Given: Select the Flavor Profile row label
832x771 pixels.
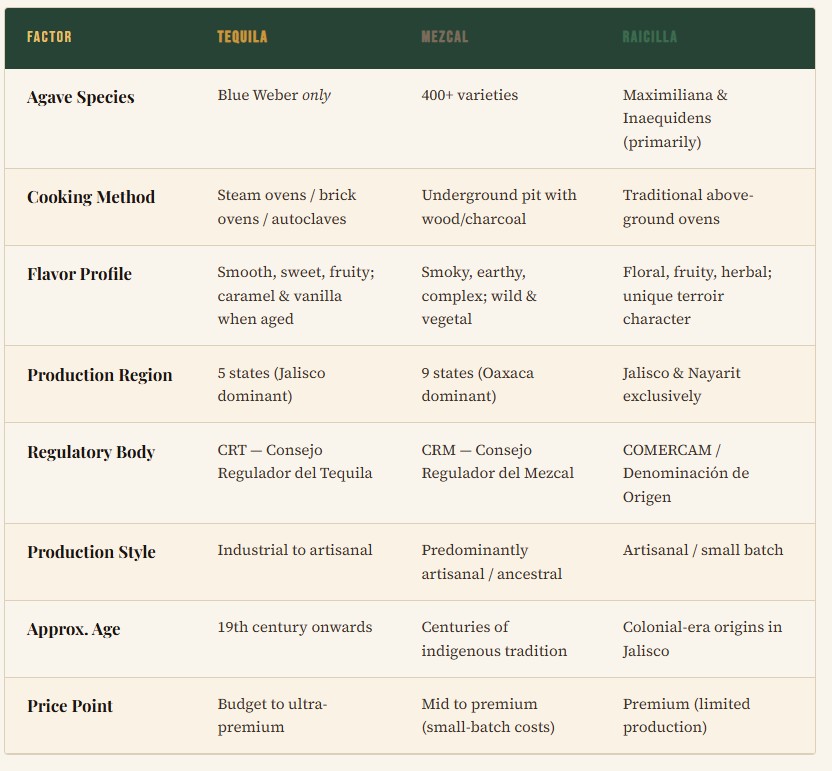Looking at the screenshot, I should point(80,274).
